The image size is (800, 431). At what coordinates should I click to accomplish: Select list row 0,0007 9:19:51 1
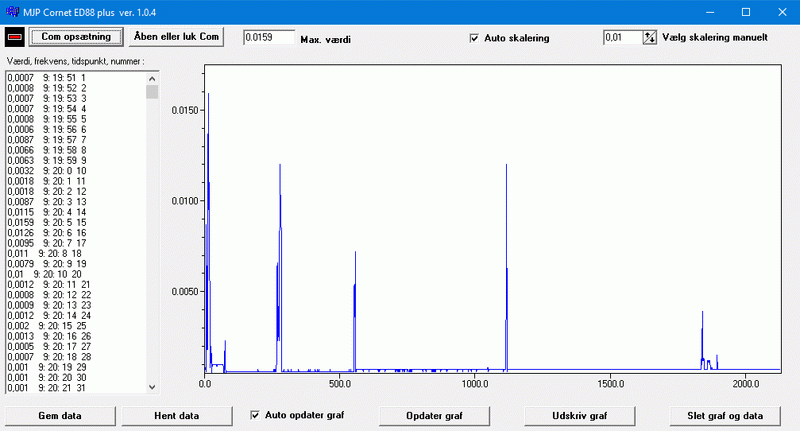click(x=76, y=78)
